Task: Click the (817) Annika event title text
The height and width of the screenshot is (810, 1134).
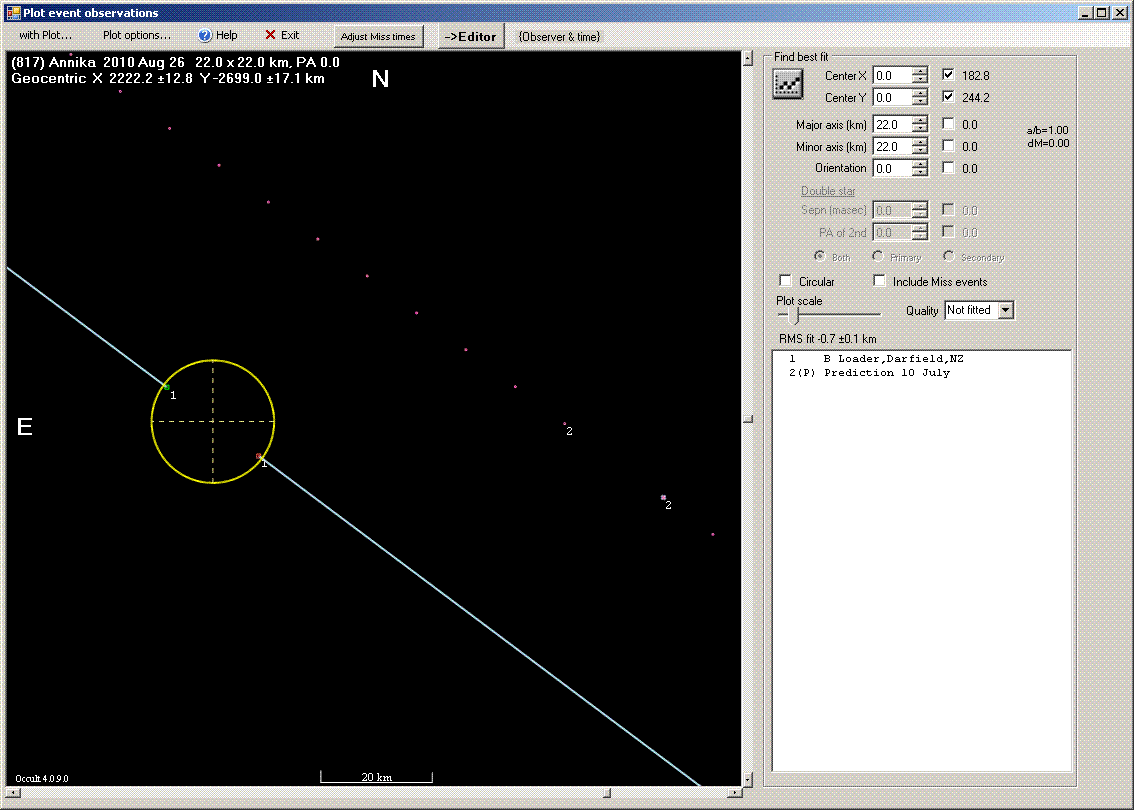Action: (176, 62)
